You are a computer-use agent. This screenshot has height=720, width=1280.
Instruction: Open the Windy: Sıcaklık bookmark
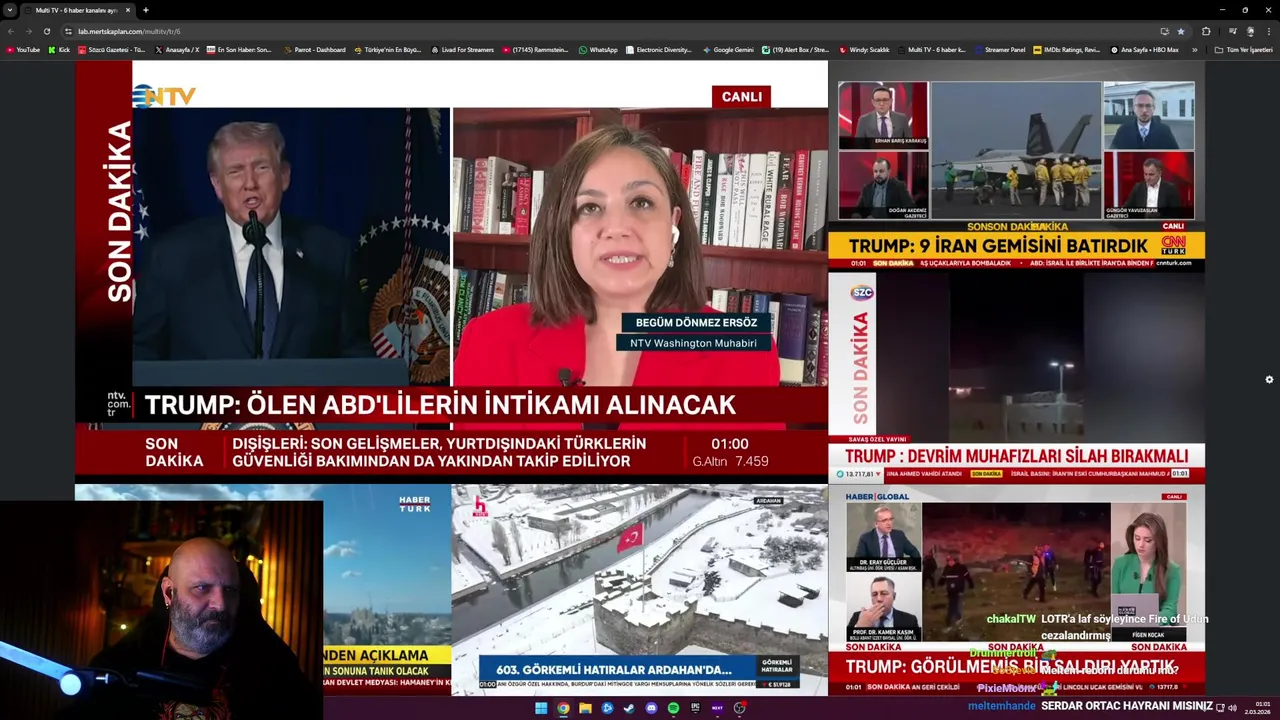(x=864, y=49)
